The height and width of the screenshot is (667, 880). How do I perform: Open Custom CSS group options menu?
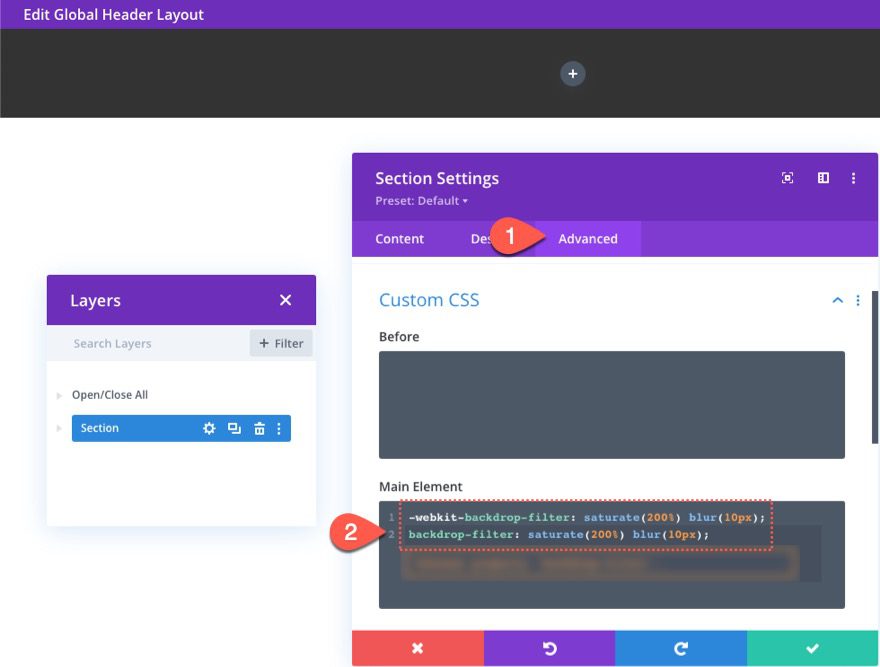click(x=858, y=300)
